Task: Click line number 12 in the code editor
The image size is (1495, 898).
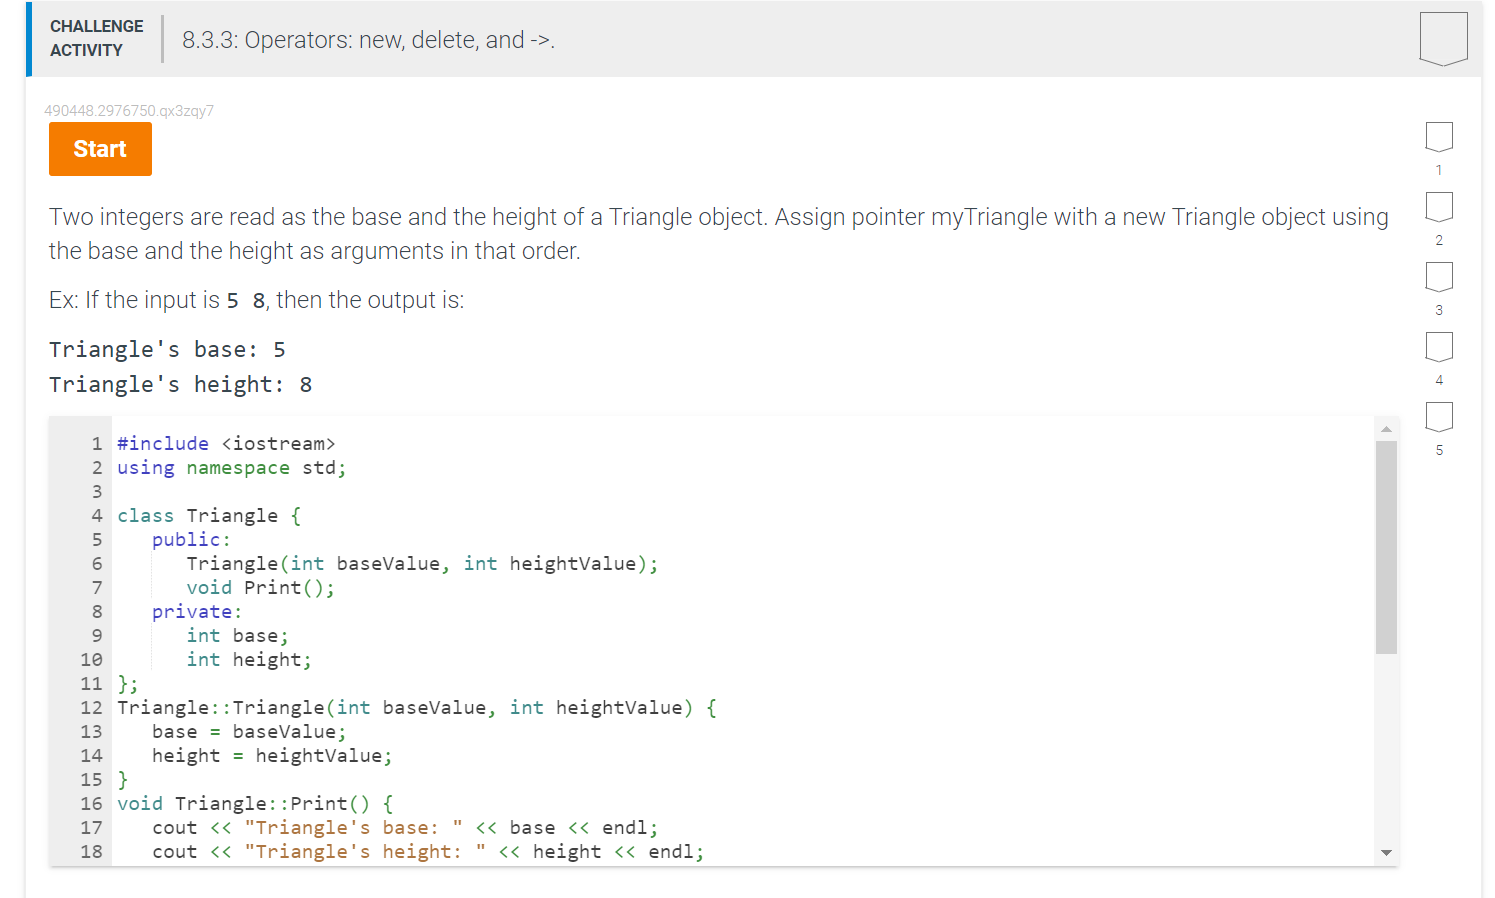Action: pyautogui.click(x=91, y=707)
